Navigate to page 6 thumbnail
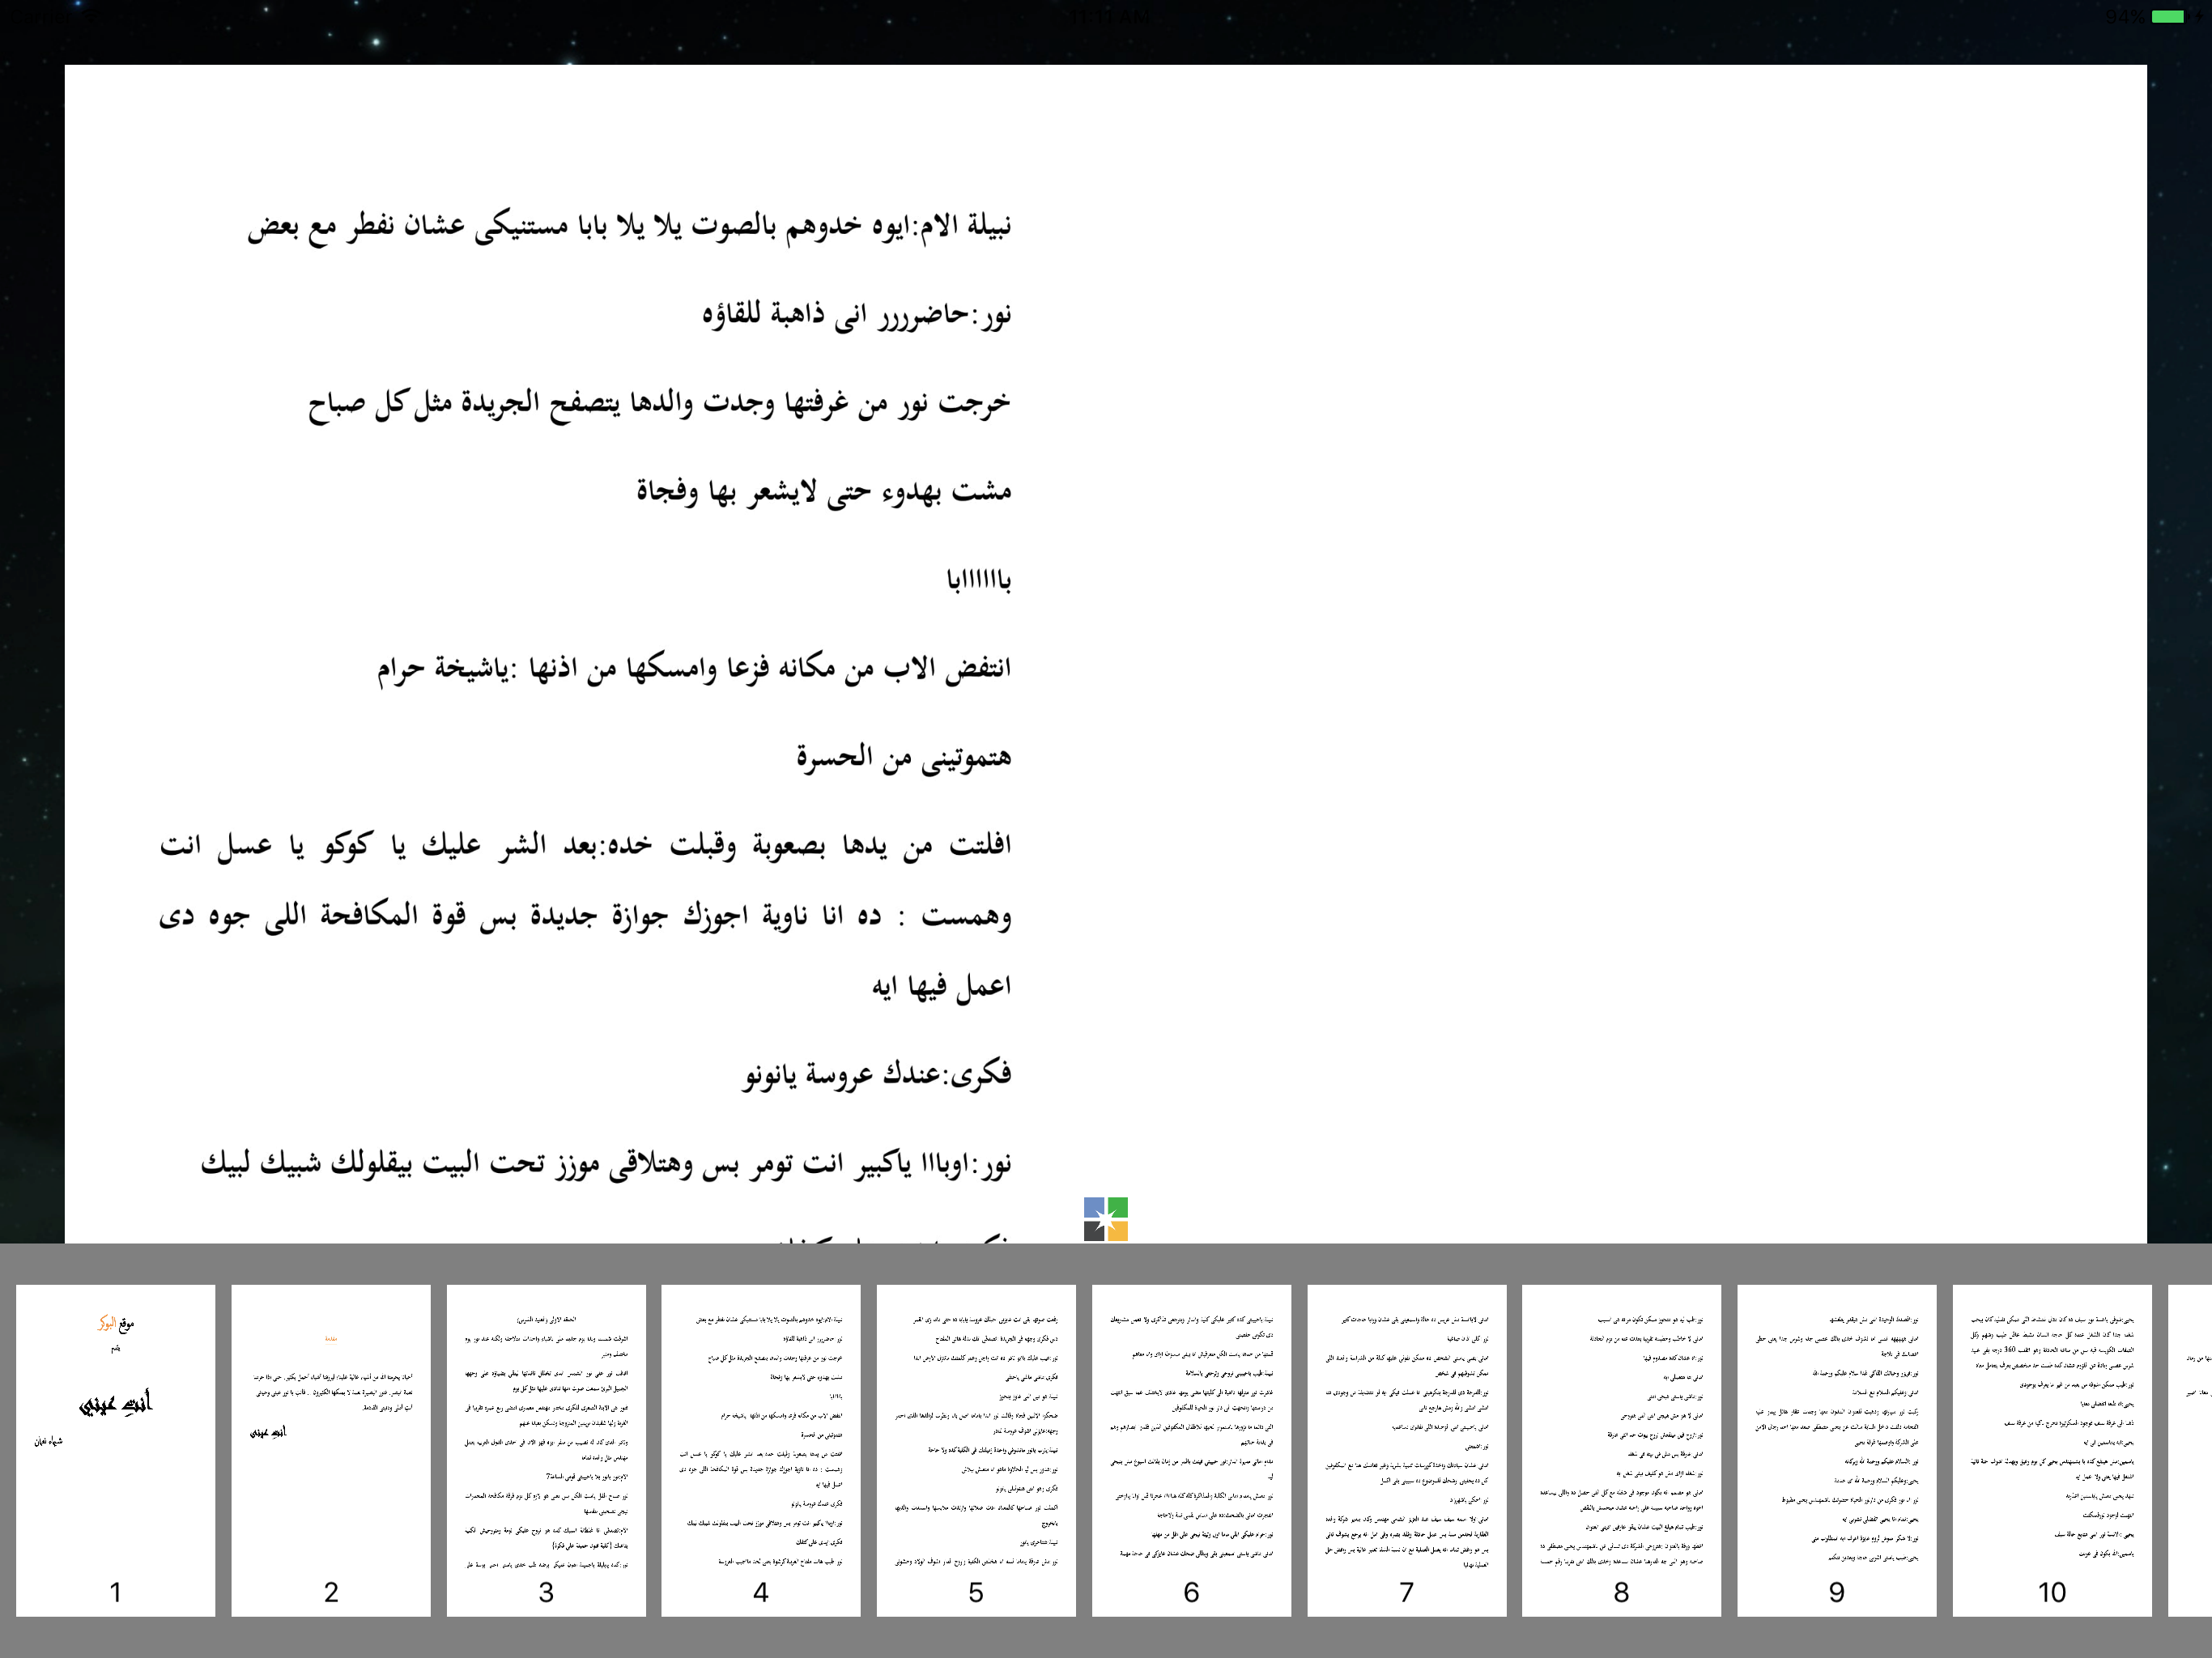The width and height of the screenshot is (2212, 1658). coord(1191,1450)
